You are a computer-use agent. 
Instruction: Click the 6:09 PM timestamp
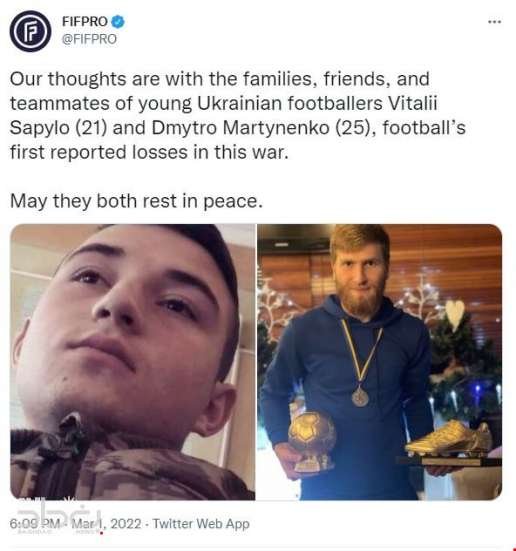35,524
